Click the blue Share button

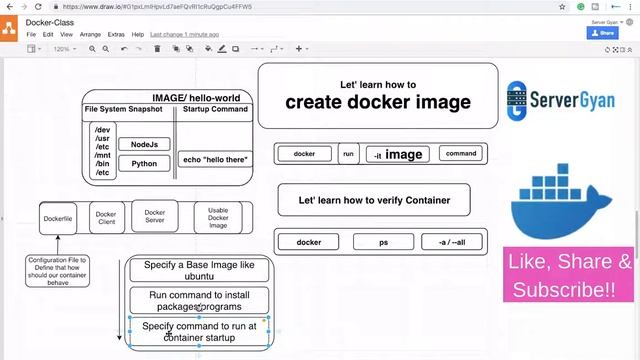click(x=602, y=33)
